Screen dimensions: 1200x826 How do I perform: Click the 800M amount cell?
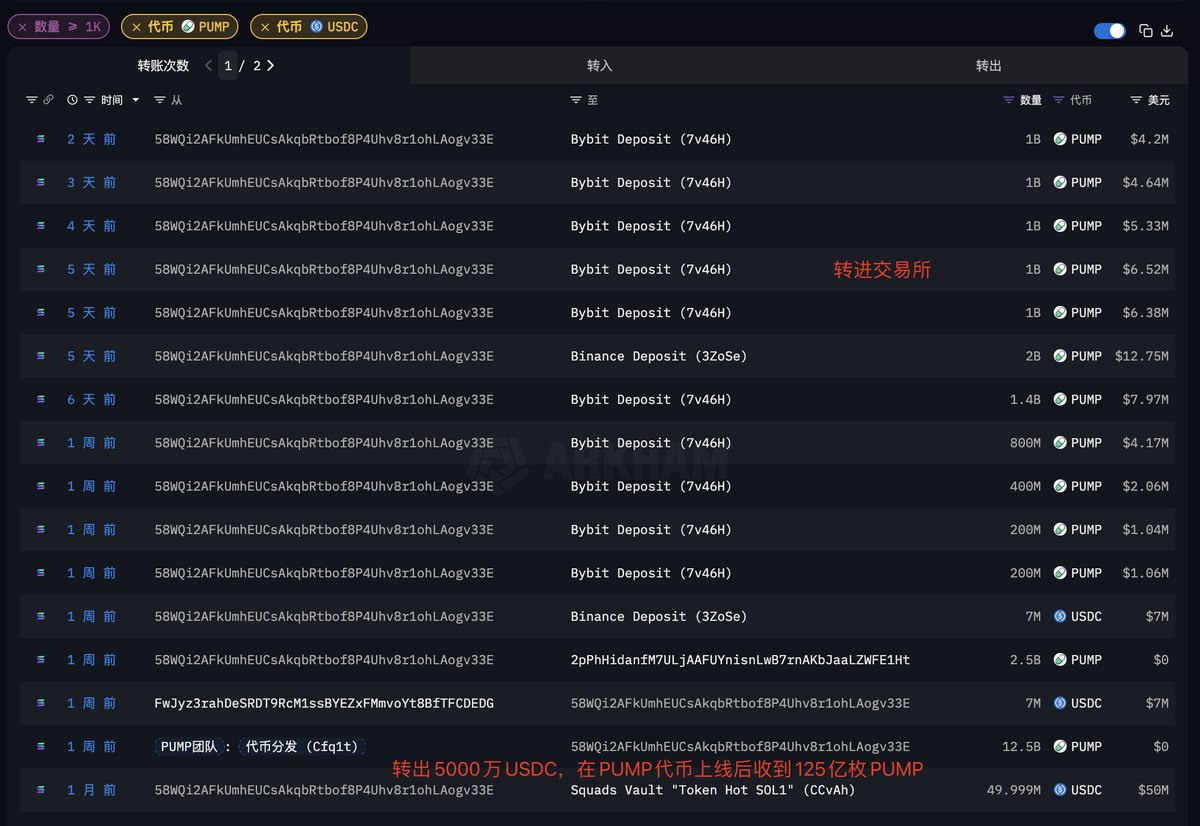tap(1025, 443)
